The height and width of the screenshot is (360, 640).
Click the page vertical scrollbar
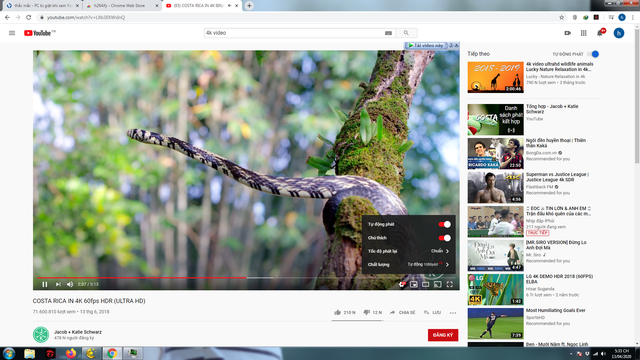tap(637, 98)
